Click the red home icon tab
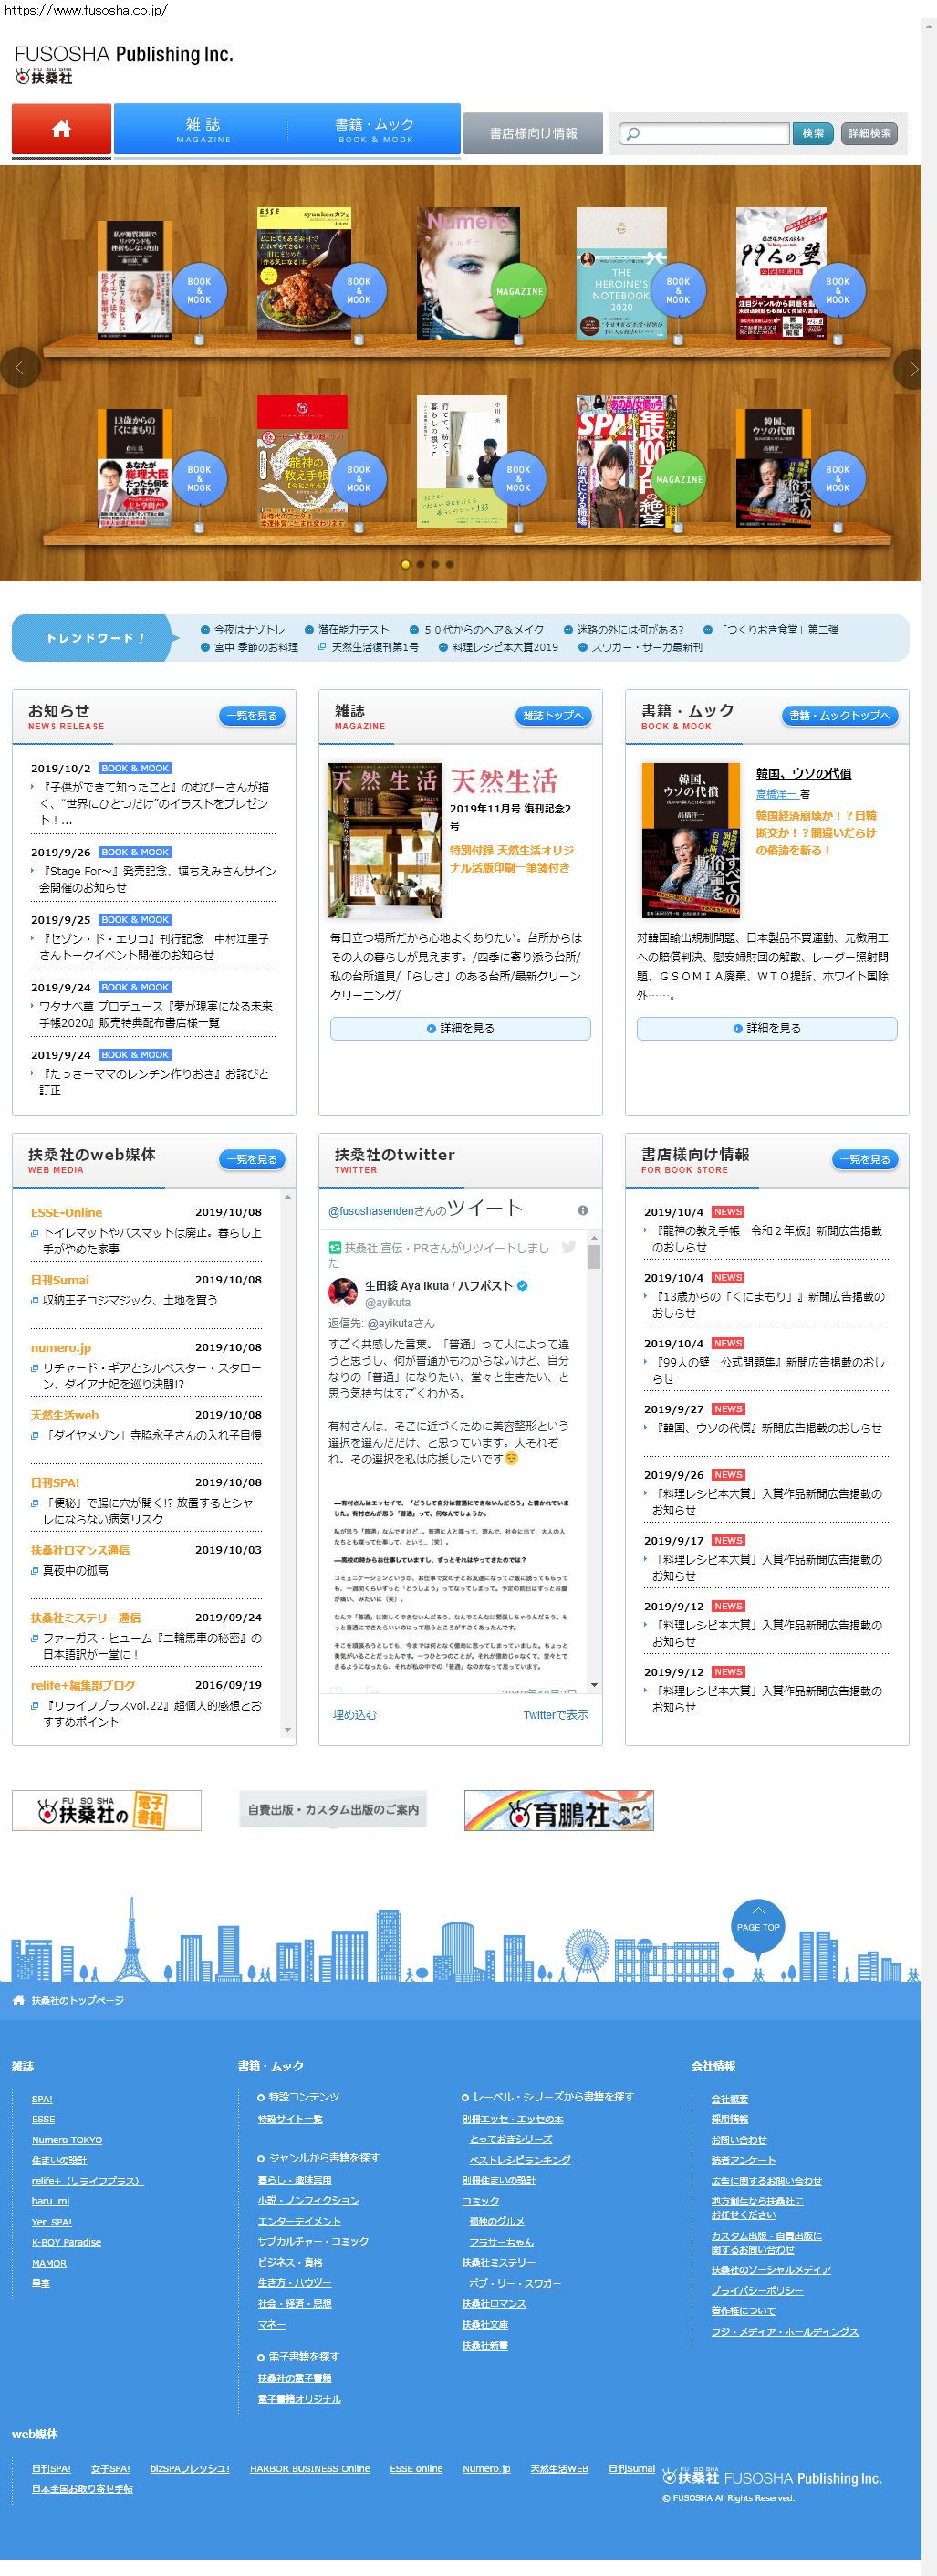937x2576 pixels. [61, 129]
